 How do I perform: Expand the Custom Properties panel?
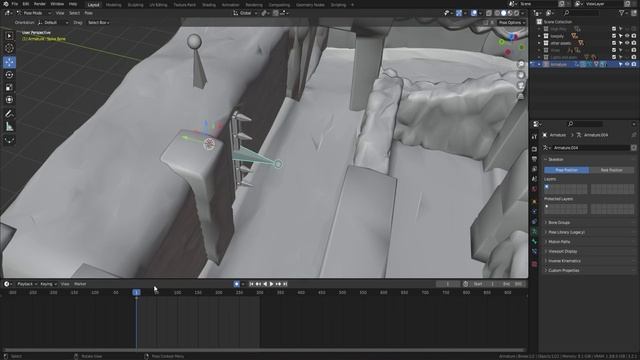(563, 271)
